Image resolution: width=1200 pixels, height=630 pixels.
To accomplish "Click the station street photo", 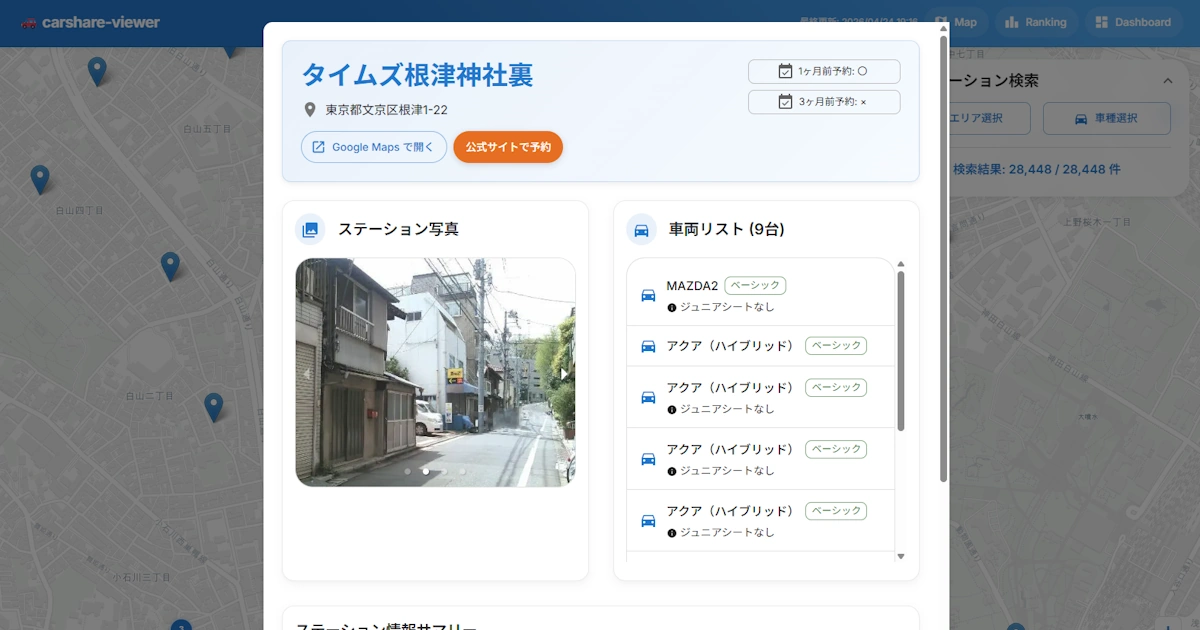I will coord(435,372).
